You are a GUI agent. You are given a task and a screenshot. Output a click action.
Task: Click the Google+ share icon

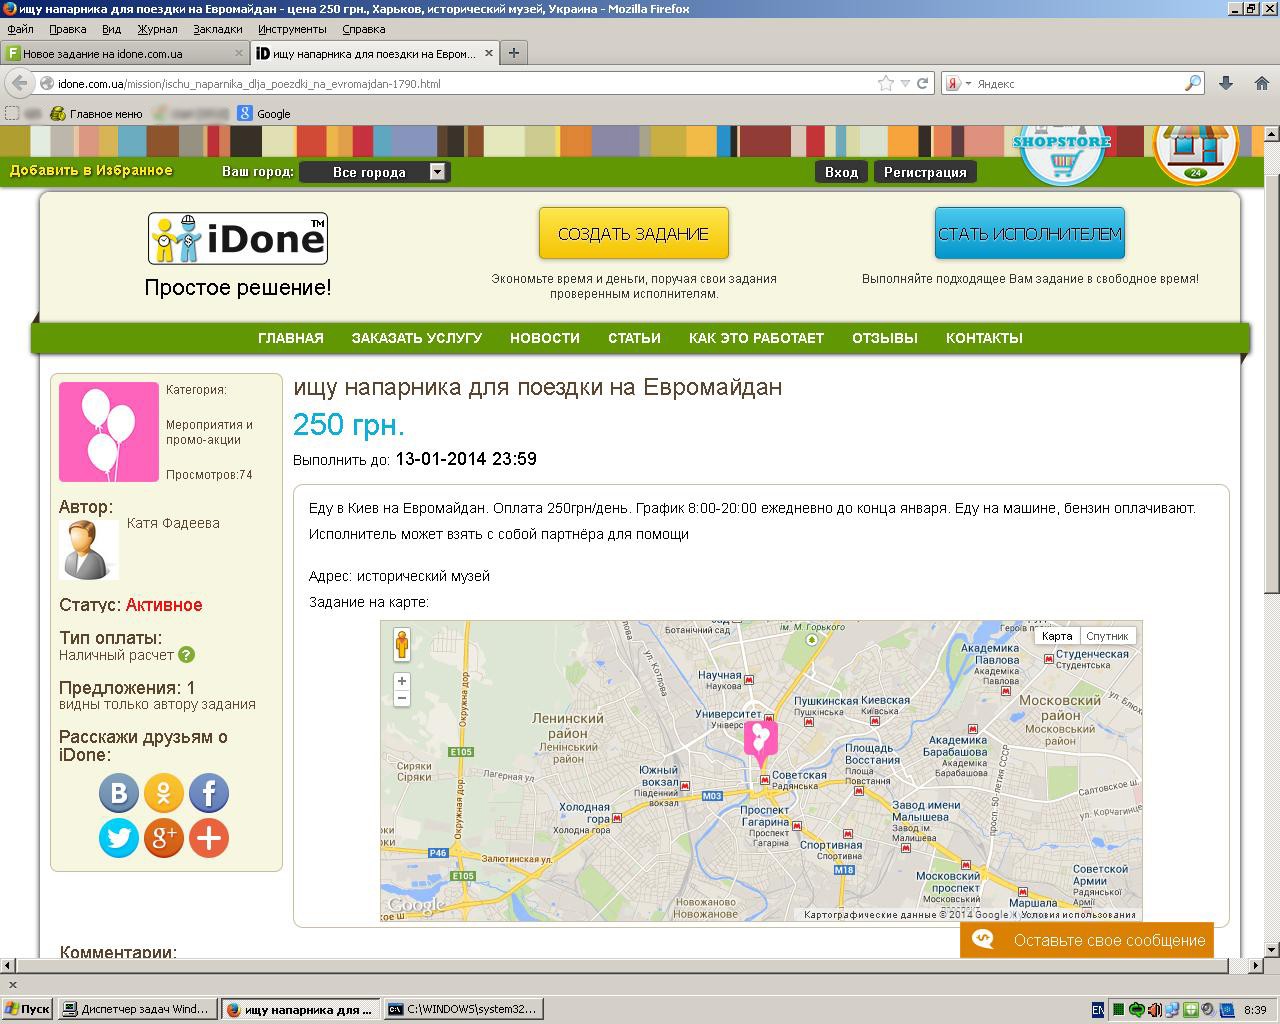164,838
